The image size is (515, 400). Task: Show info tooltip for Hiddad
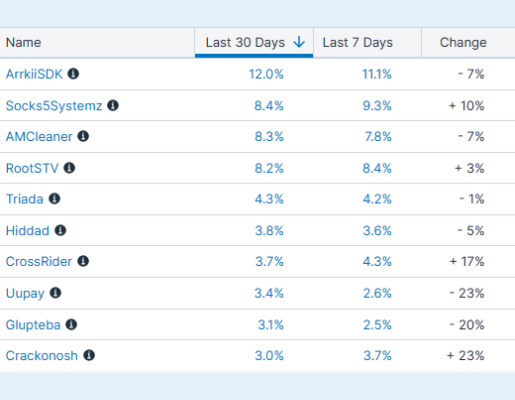pyautogui.click(x=60, y=230)
